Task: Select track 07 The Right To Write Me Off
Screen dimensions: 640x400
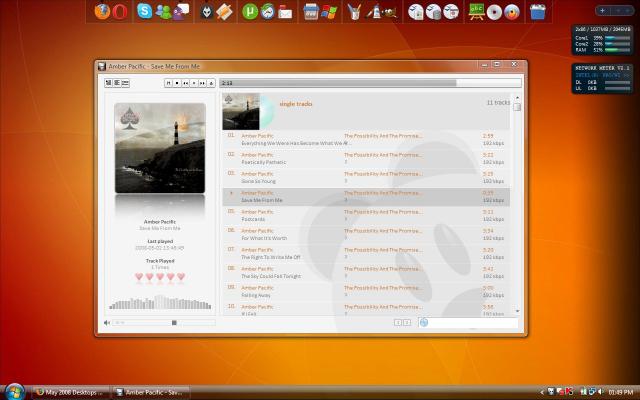Action: point(366,253)
